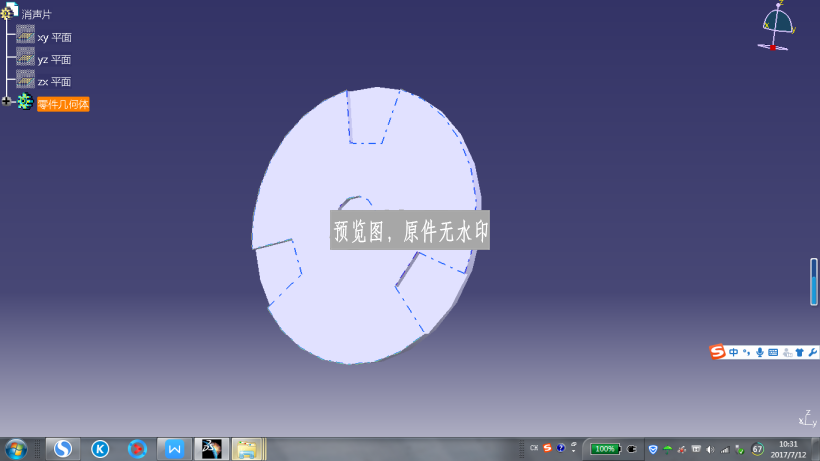
Task: Click the blue help question mark in the language bar
Action: point(561,448)
